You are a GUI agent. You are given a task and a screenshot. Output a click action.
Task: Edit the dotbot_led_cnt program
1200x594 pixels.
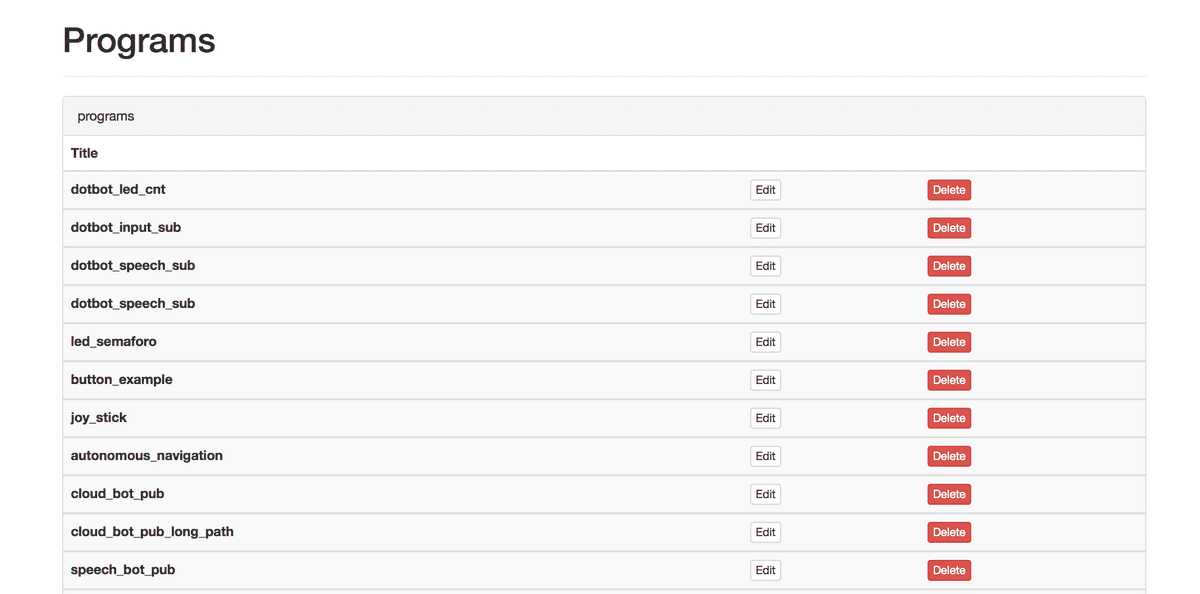point(765,190)
